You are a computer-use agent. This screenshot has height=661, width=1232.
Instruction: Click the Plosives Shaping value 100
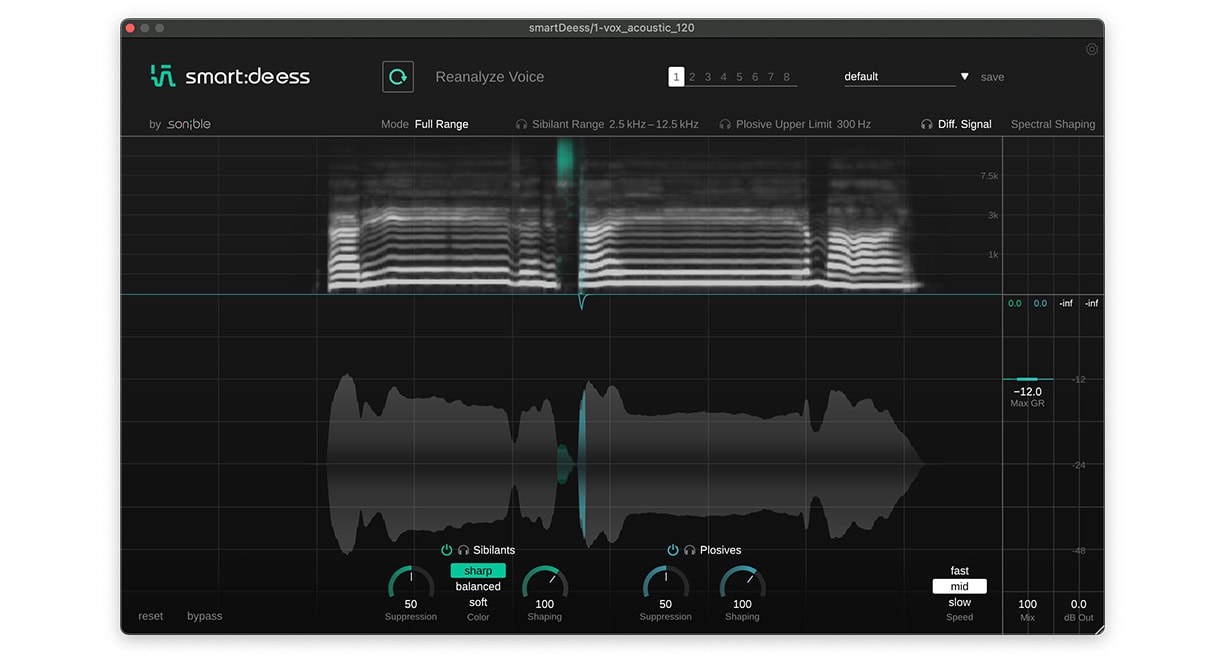pyautogui.click(x=742, y=604)
